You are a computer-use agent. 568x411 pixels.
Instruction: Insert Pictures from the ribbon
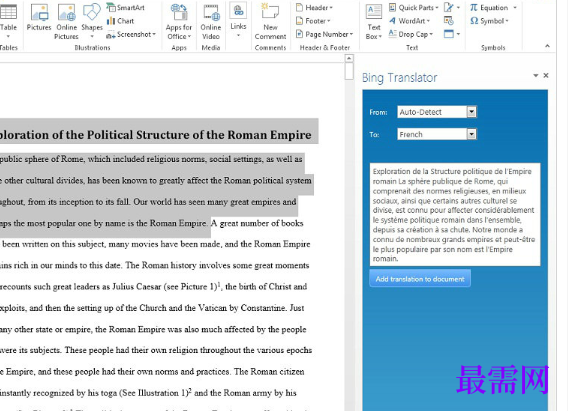click(39, 17)
